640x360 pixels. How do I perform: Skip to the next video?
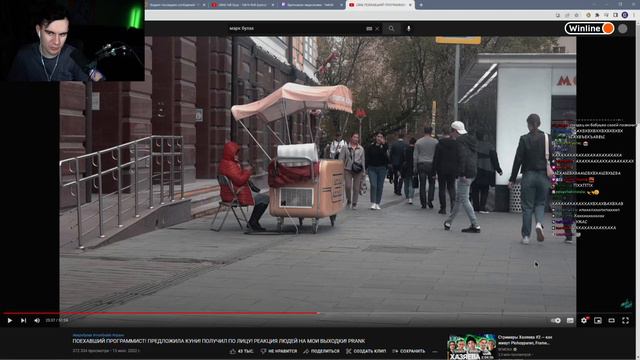tap(23, 321)
